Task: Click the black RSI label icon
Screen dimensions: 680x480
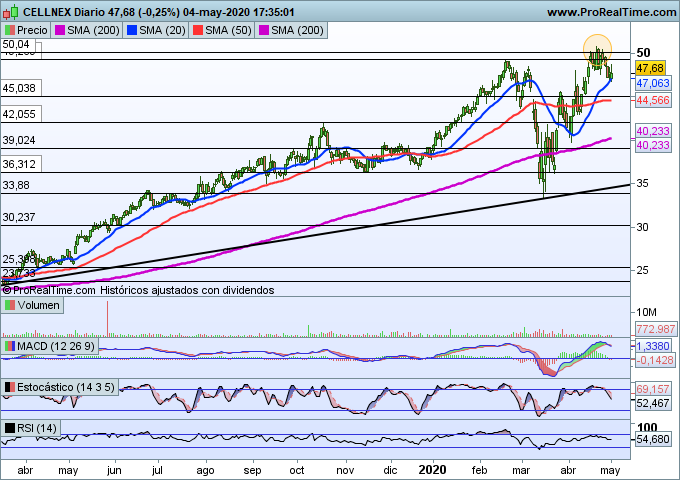Action: 10,428
